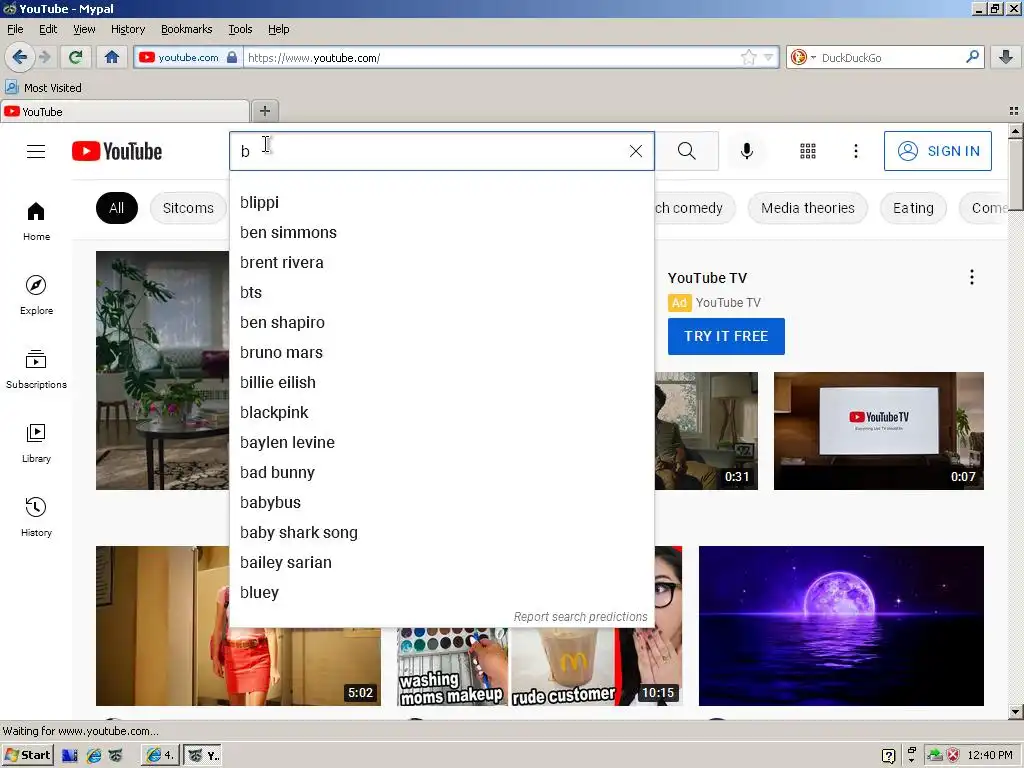The height and width of the screenshot is (768, 1024).
Task: Start voice search with the microphone icon
Action: click(x=746, y=152)
